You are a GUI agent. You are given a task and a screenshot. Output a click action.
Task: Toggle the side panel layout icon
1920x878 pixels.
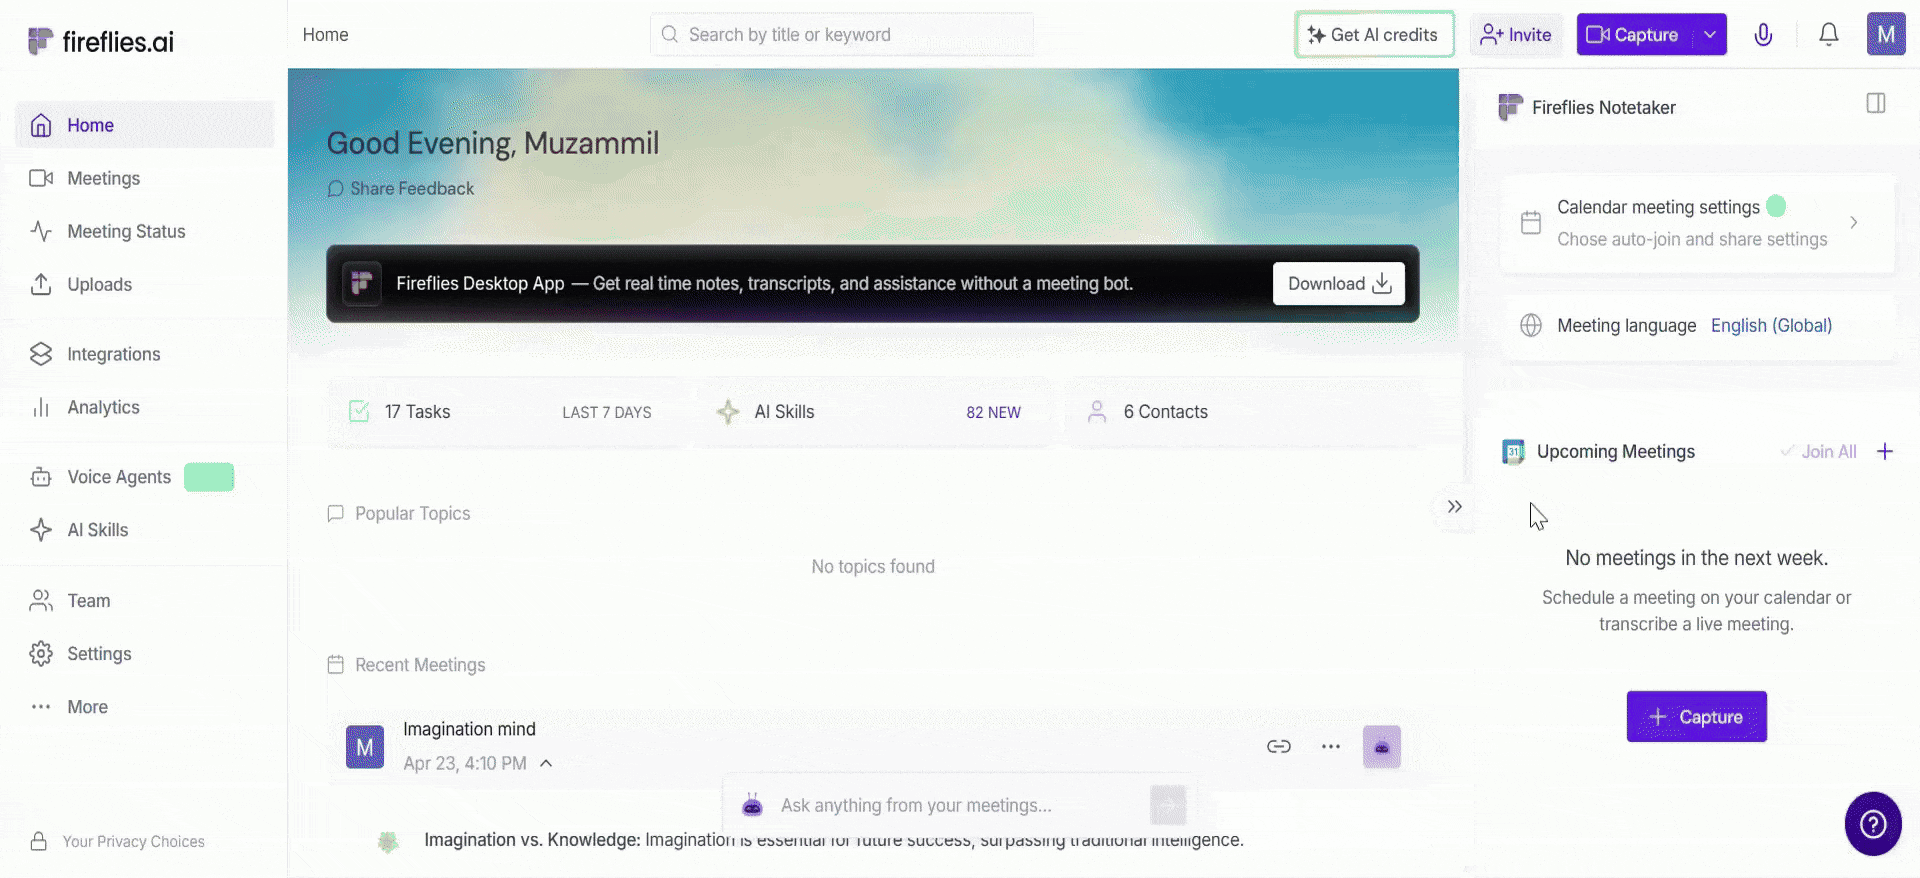tap(1876, 104)
